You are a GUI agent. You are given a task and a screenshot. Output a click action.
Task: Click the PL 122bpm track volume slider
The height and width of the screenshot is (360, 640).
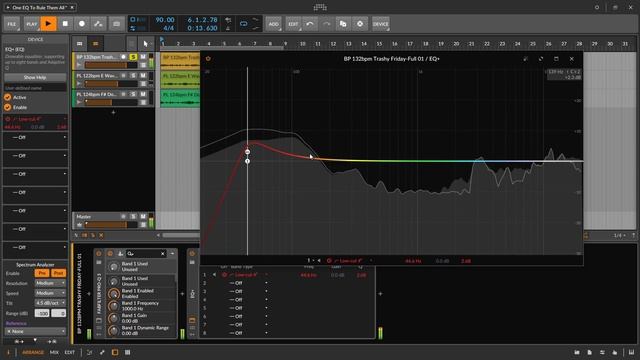click(111, 84)
